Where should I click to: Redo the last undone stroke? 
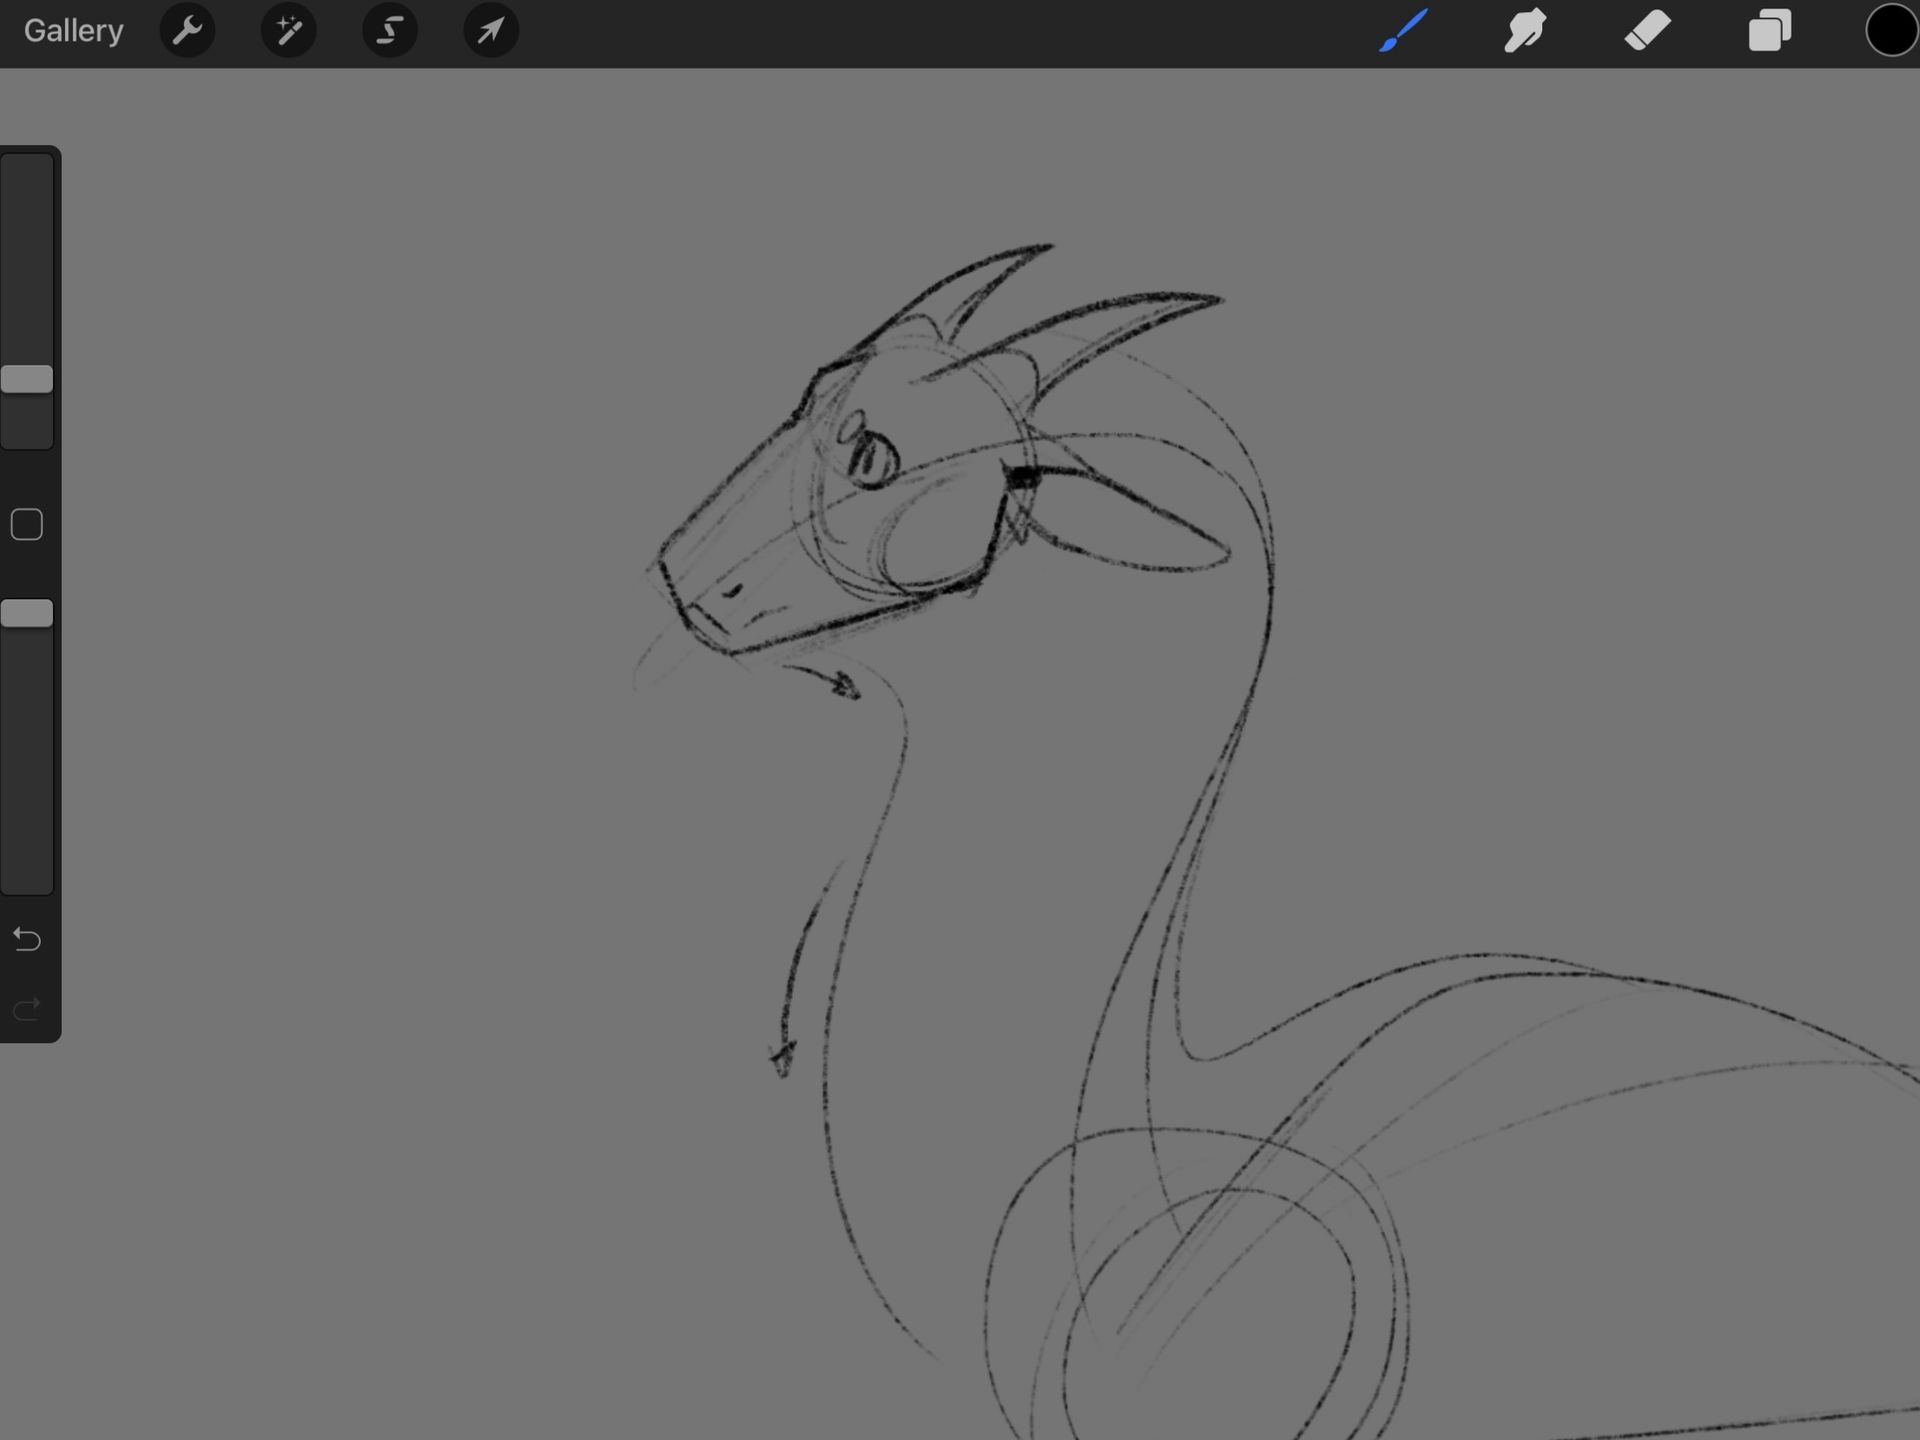point(27,1009)
